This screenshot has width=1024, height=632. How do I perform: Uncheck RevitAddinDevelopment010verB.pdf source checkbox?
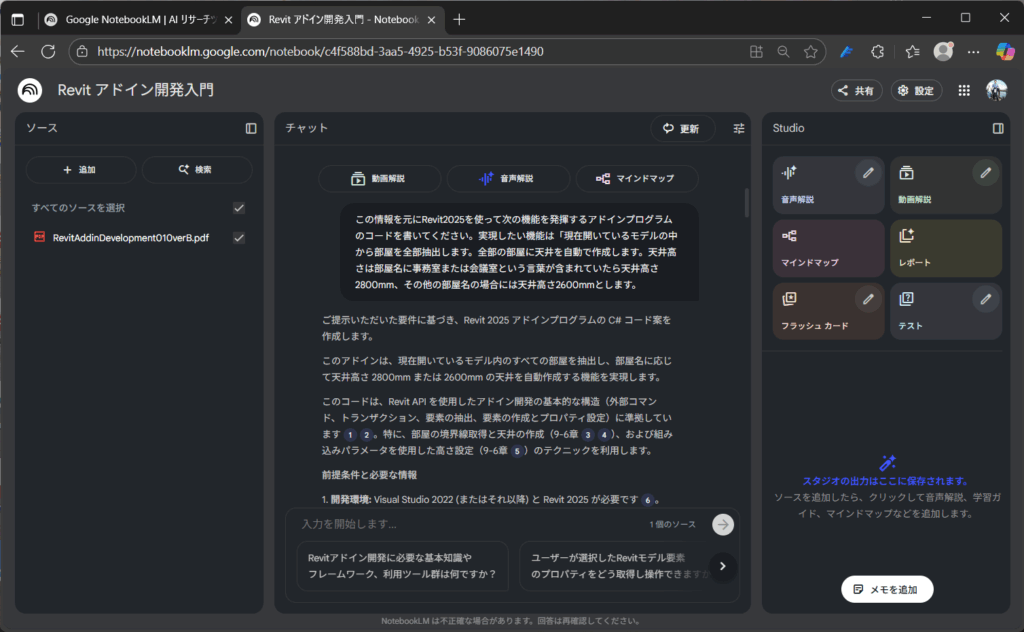[x=239, y=238]
